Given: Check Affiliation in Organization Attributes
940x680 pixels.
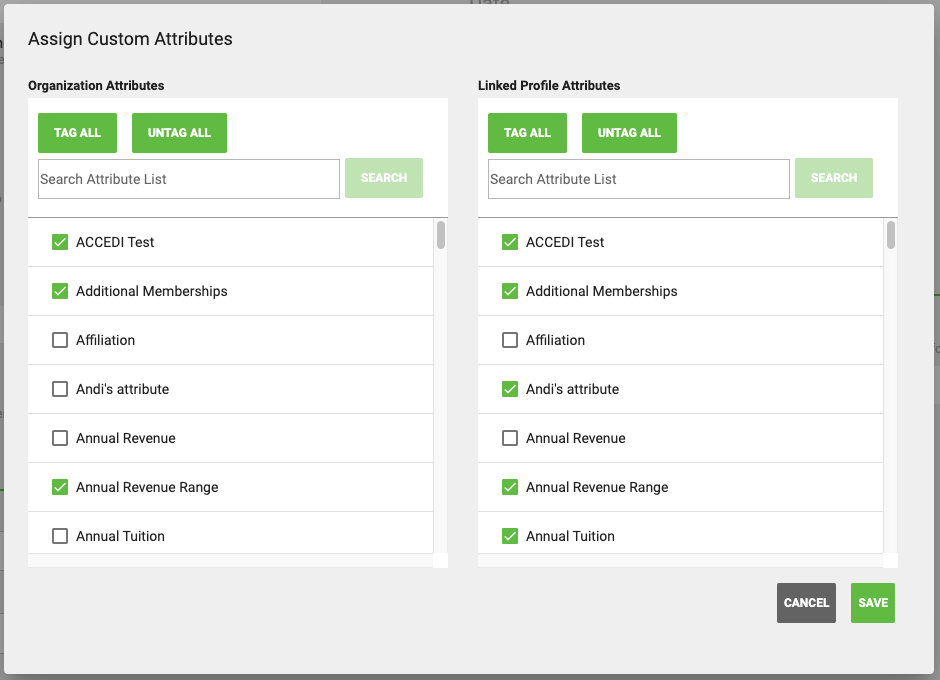Looking at the screenshot, I should [60, 341].
